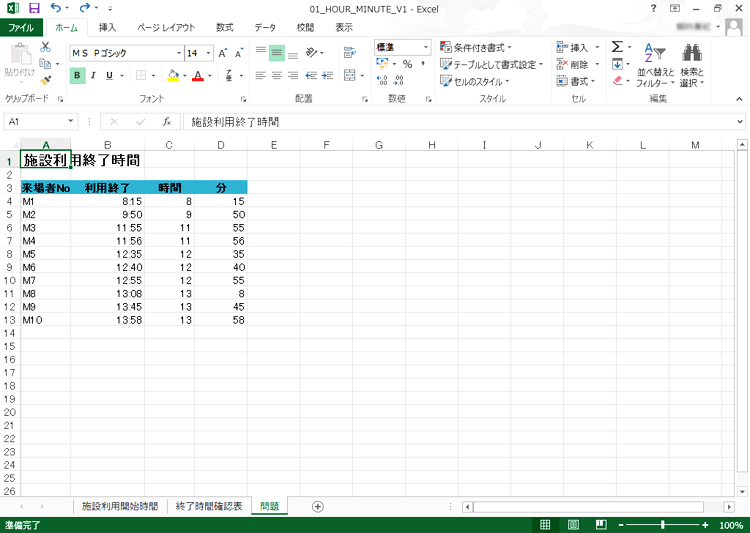This screenshot has width=750, height=533.
Task: Click the formula bar input
Action: click(459, 122)
